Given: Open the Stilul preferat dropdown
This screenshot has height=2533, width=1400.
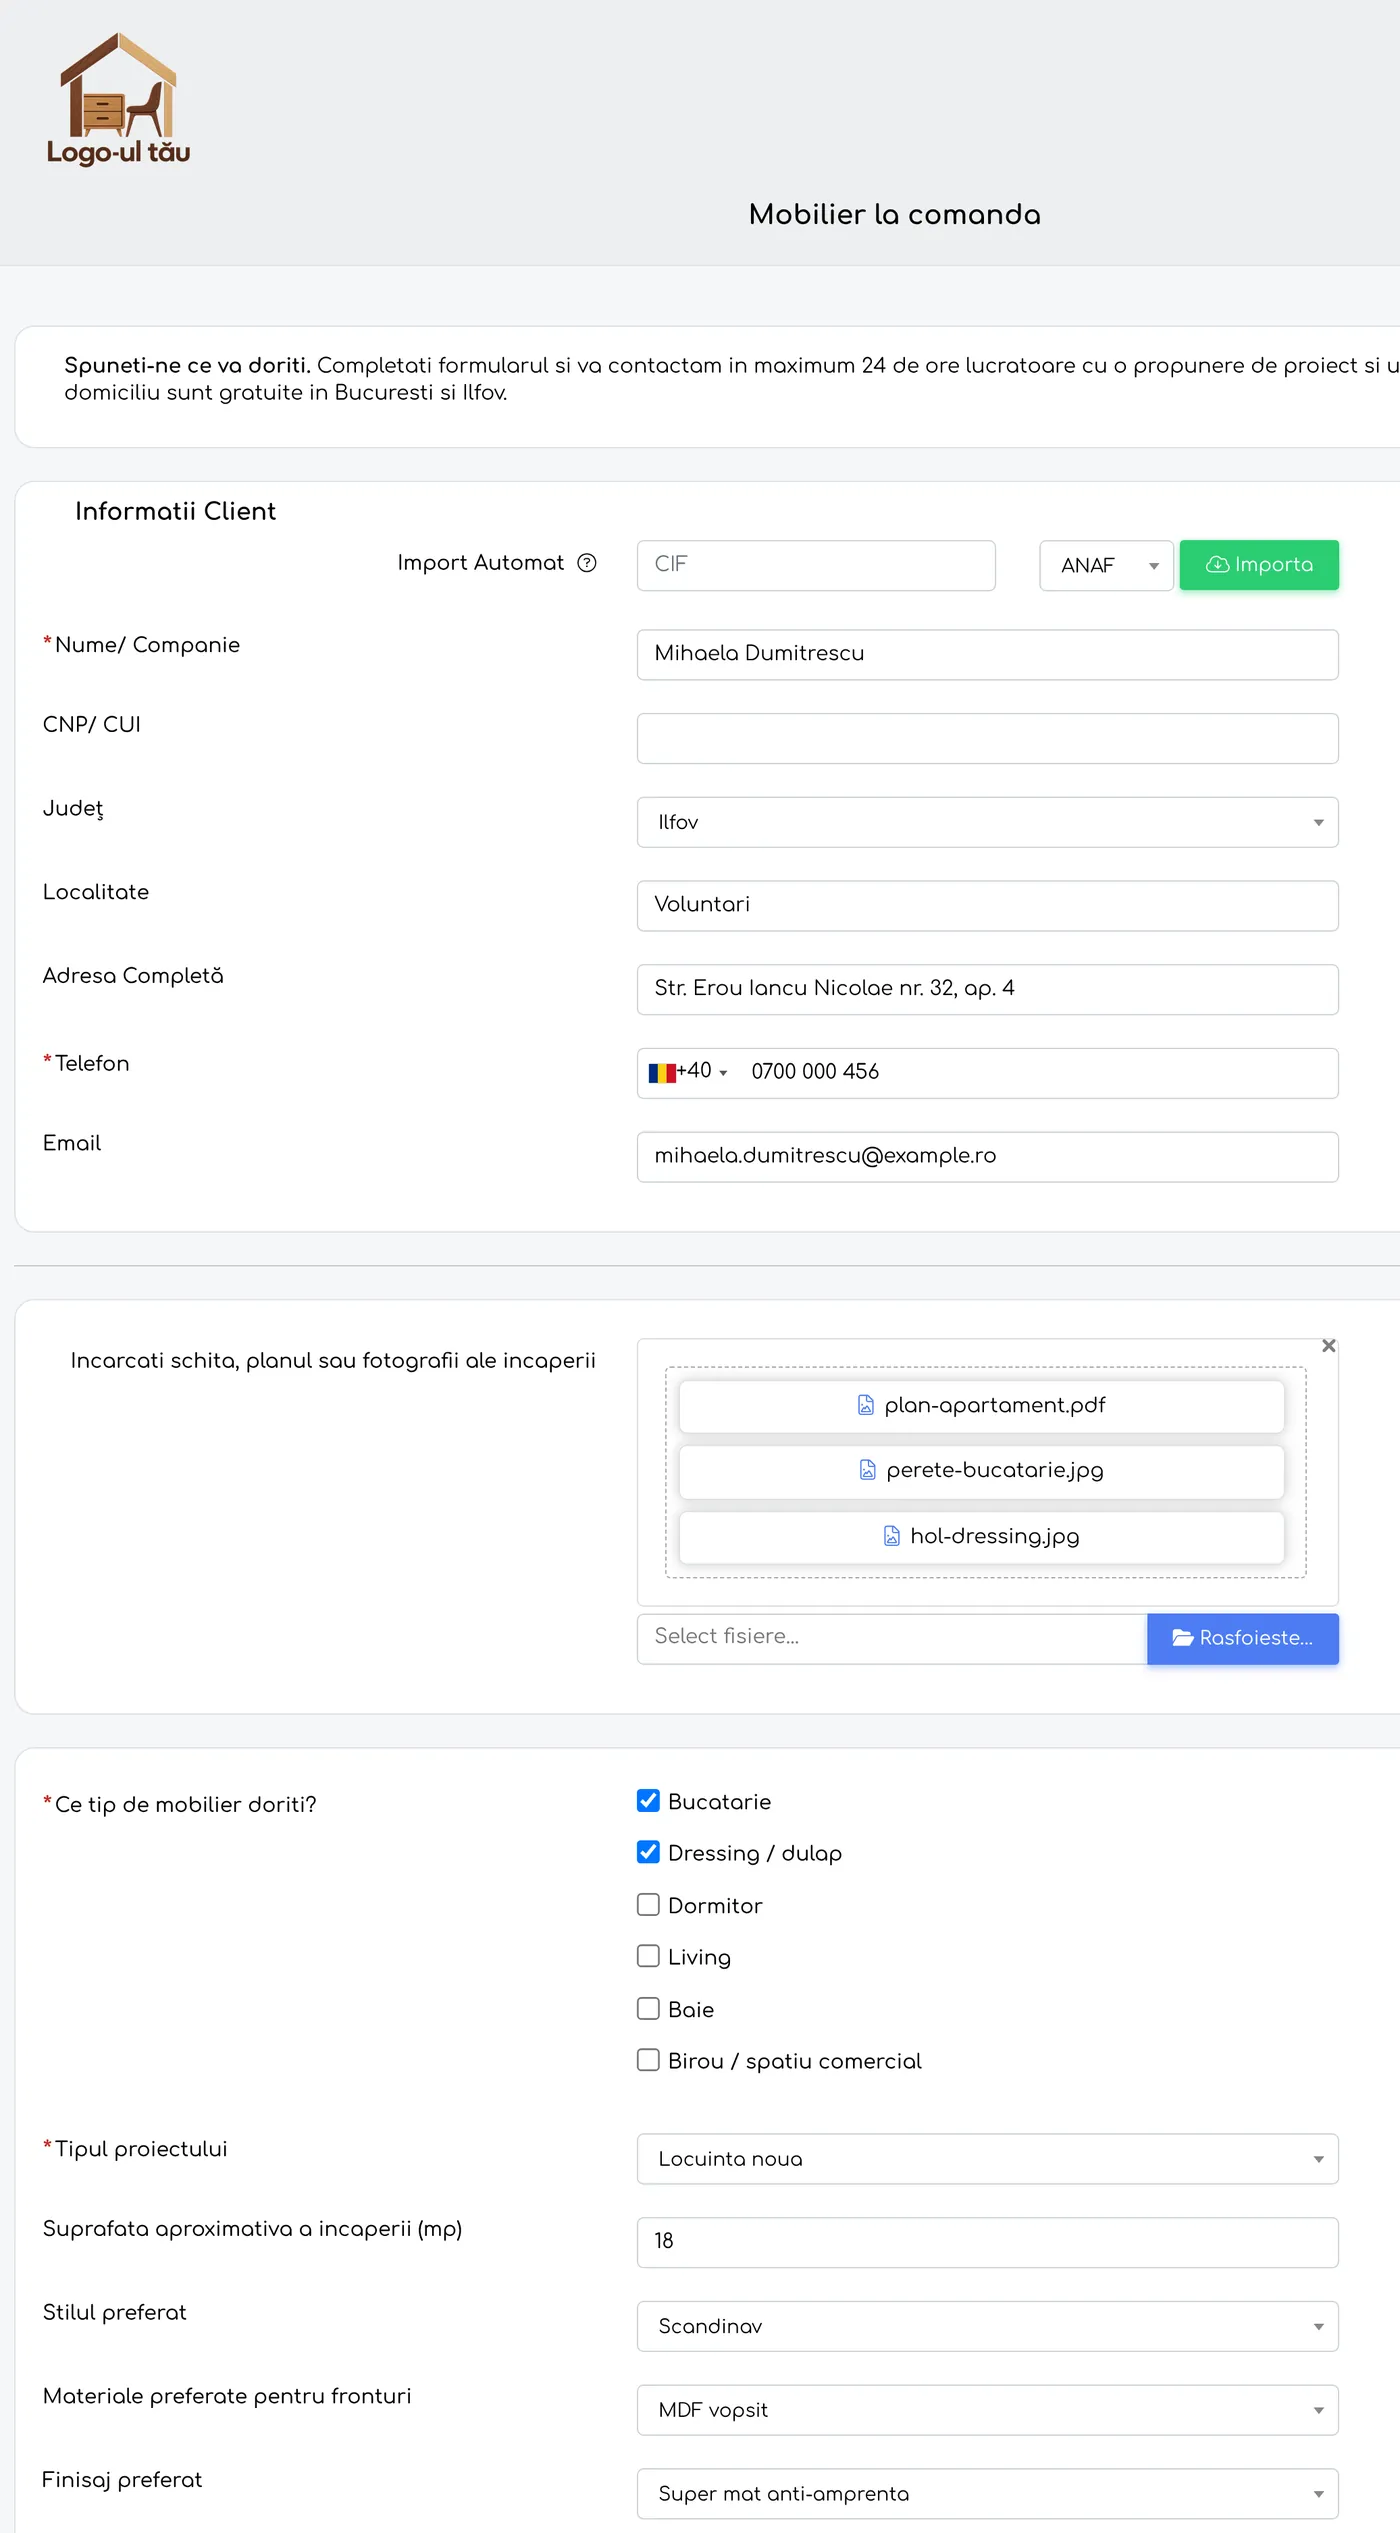Looking at the screenshot, I should [987, 2326].
